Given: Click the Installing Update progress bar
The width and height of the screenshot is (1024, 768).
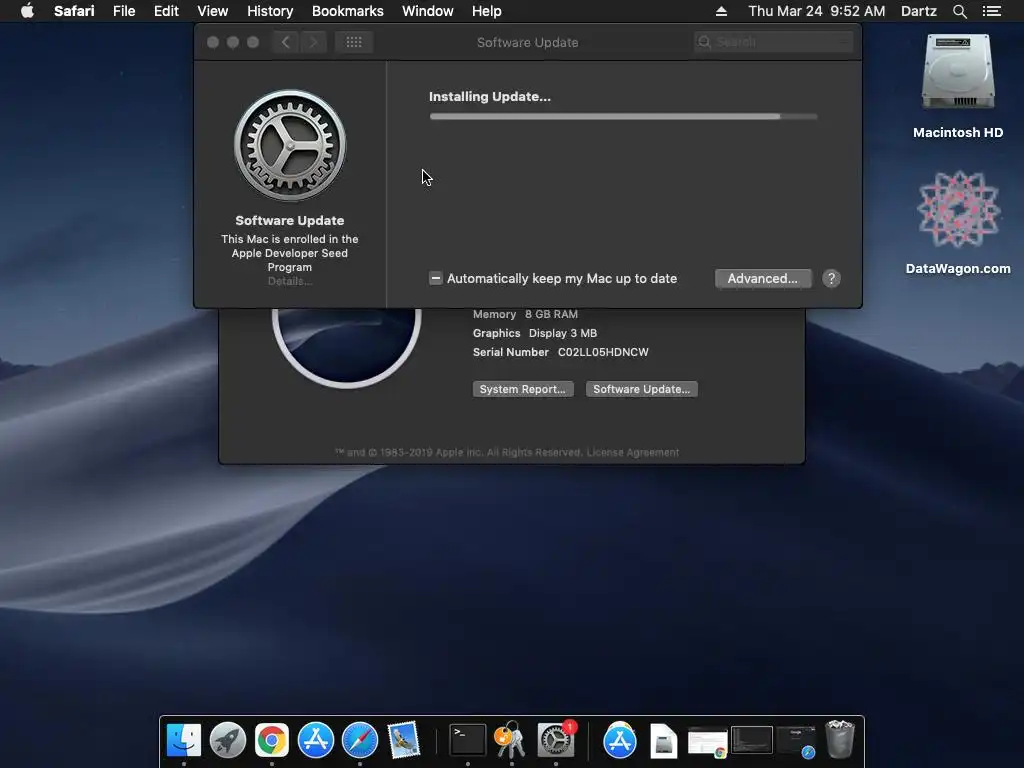Looking at the screenshot, I should [623, 116].
